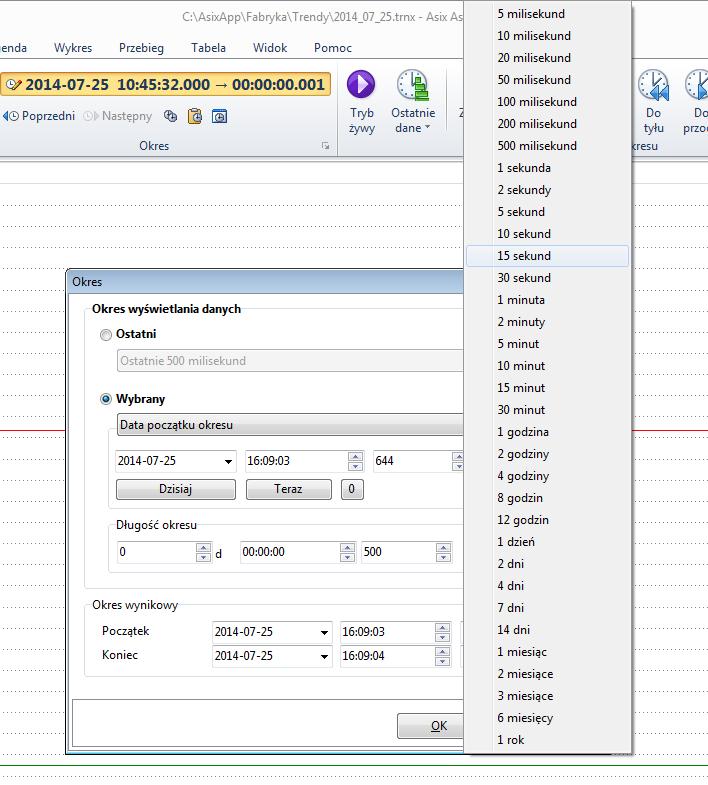This screenshot has width=708, height=785.
Task: Click the calendar period icon in the Okres group
Action: click(x=219, y=116)
